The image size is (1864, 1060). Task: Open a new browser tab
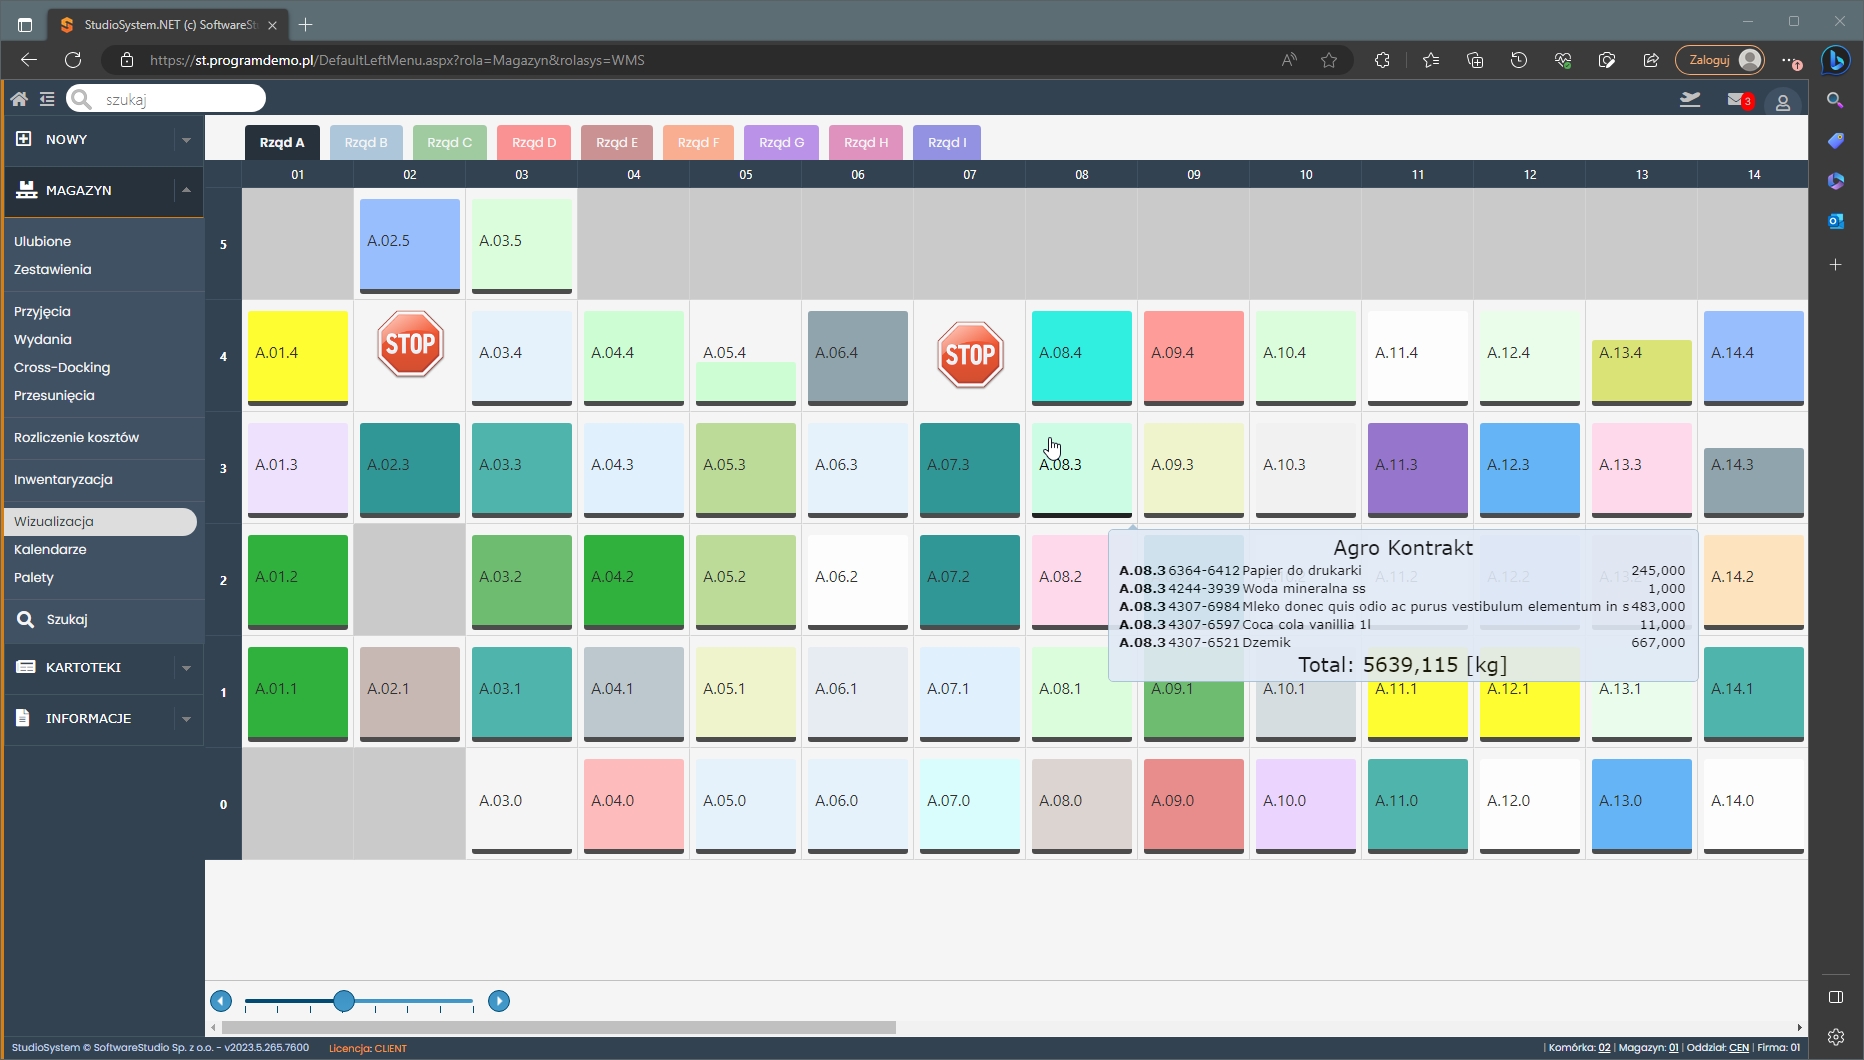(306, 24)
